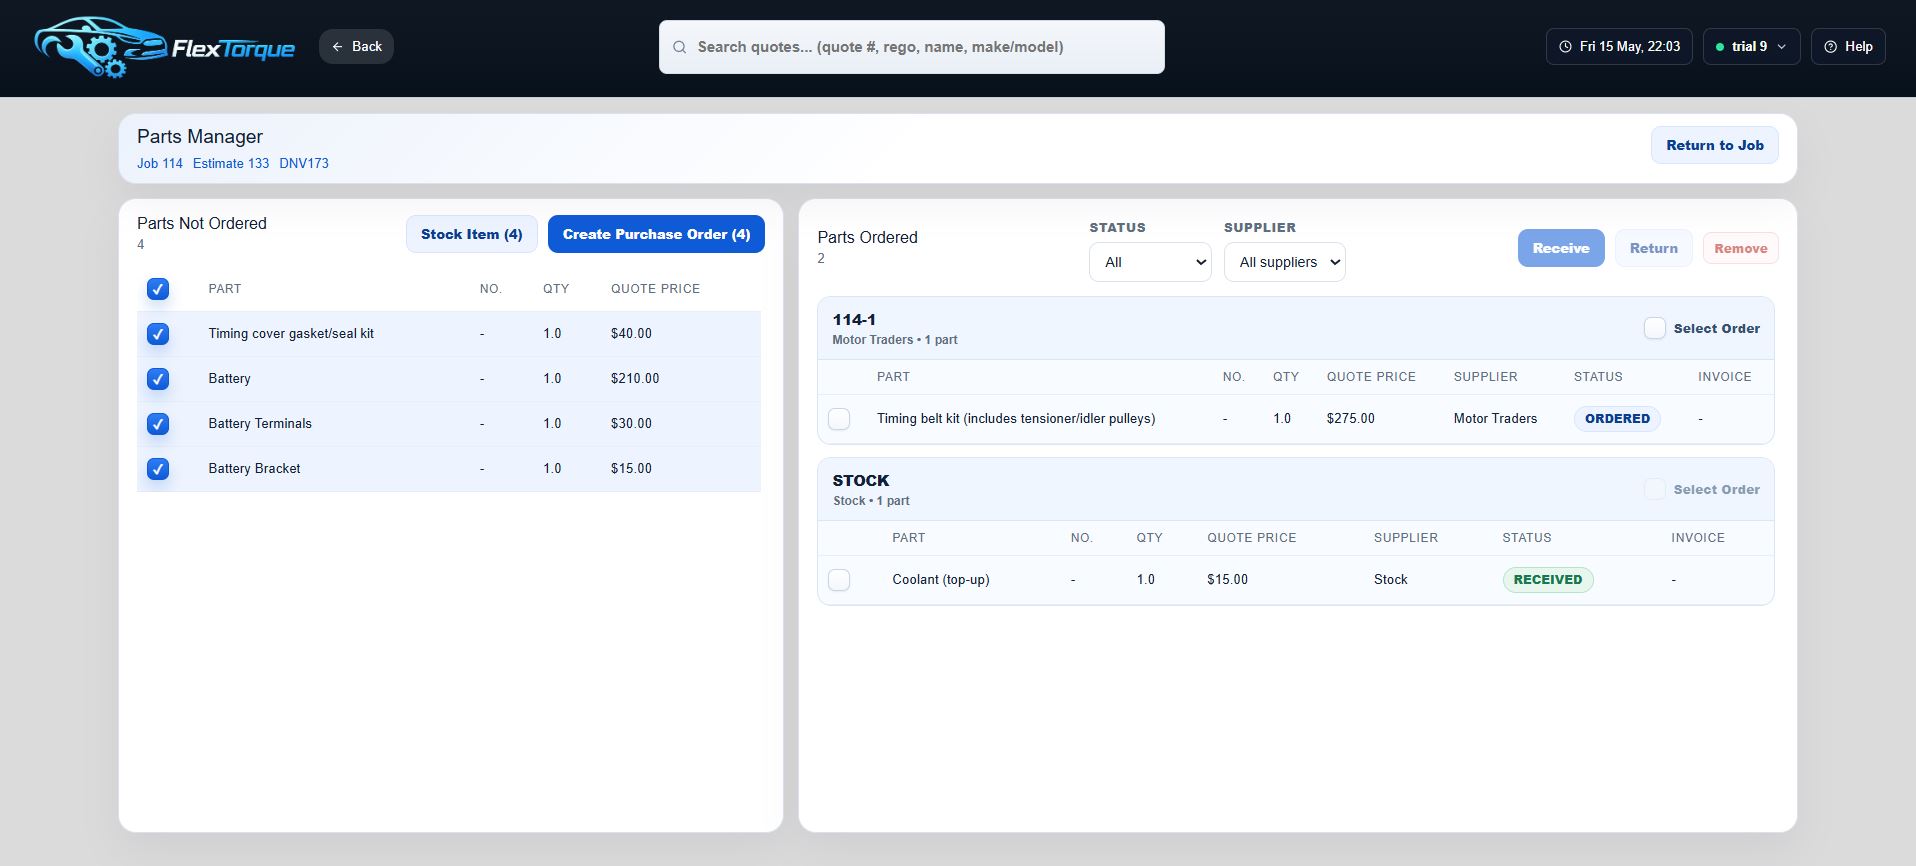Click Create Purchase Order (4) button
The width and height of the screenshot is (1916, 866).
[x=656, y=234]
